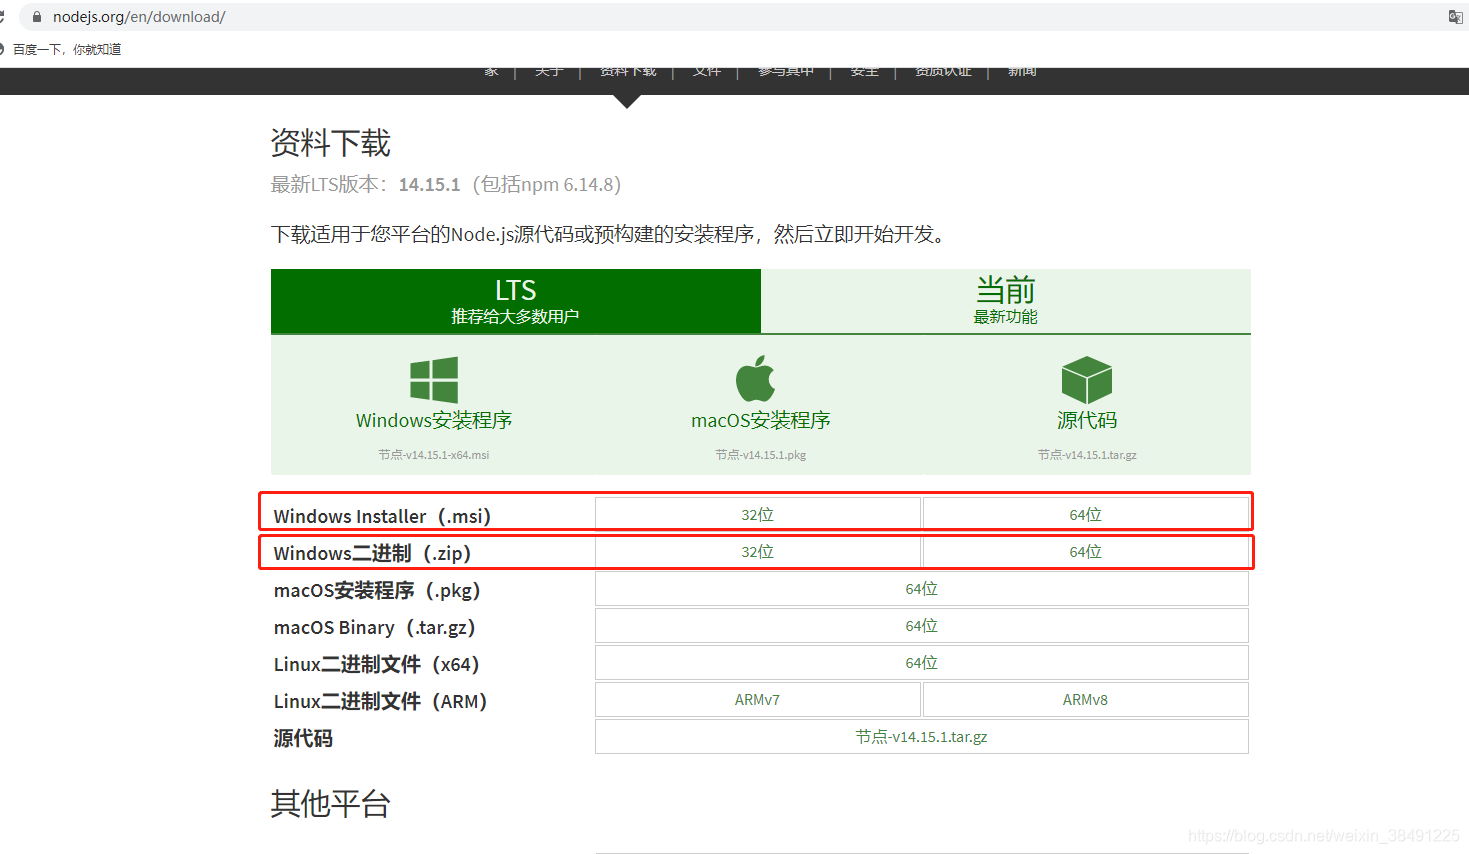Screen dimensions: 1469x854
Task: Open the 源代码 link under the cube
Action: [1087, 420]
